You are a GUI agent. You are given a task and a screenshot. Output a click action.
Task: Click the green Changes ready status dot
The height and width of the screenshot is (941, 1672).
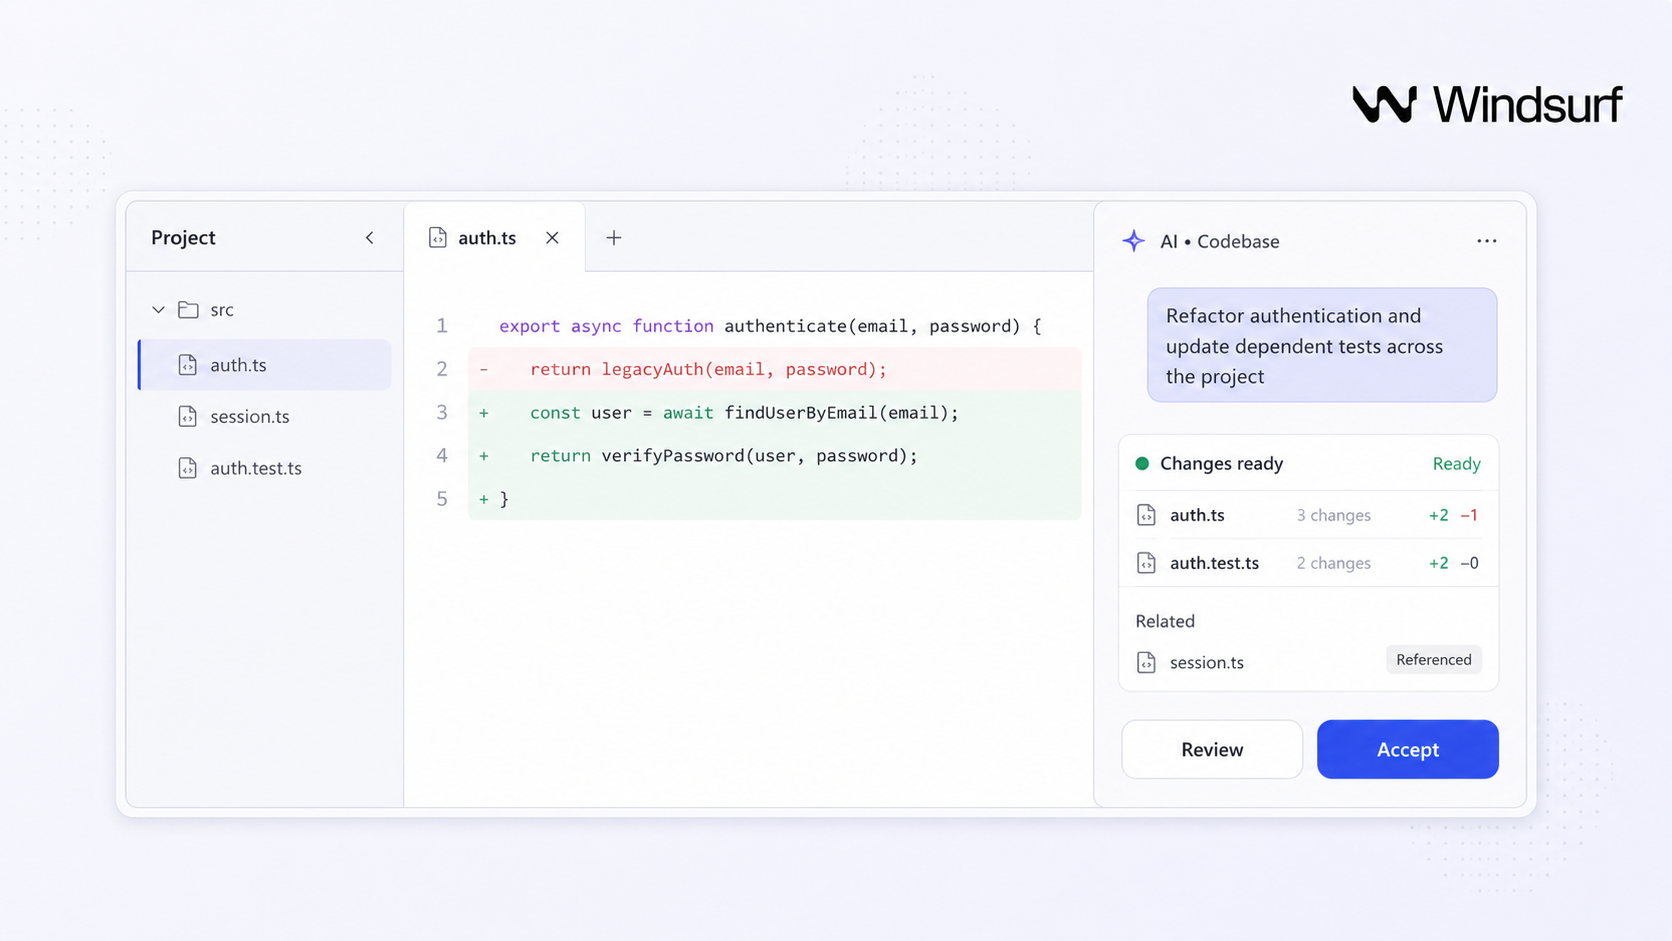point(1142,464)
